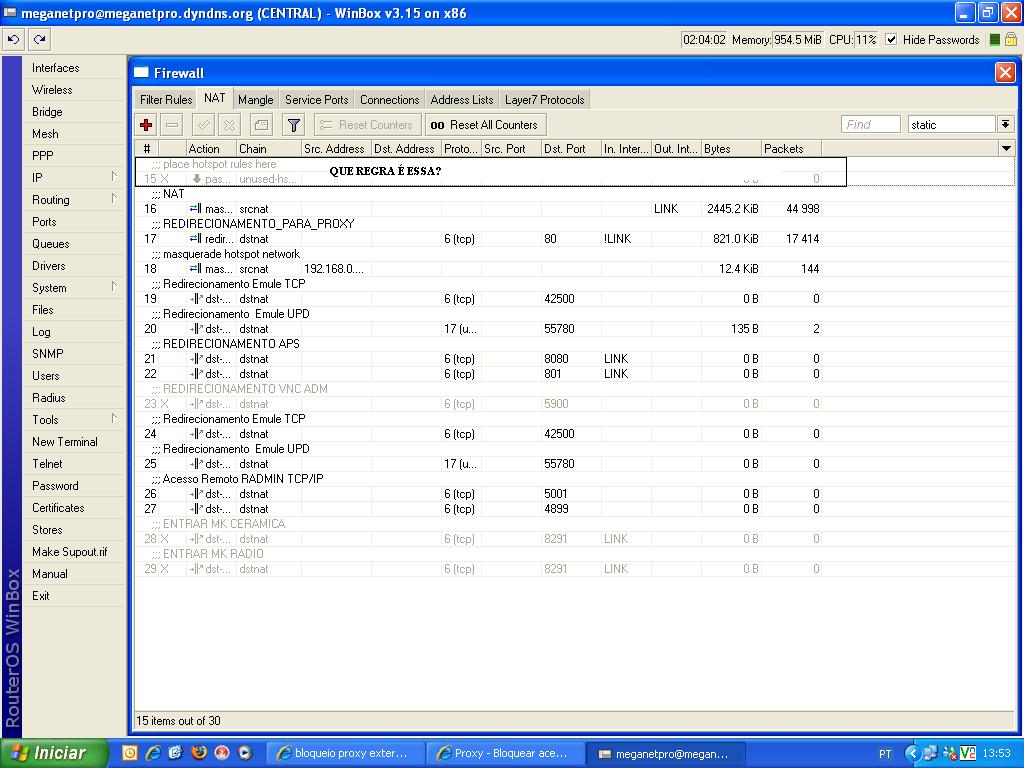The height and width of the screenshot is (768, 1024).
Task: Open comment editor button in toolbar
Action: pyautogui.click(x=262, y=125)
